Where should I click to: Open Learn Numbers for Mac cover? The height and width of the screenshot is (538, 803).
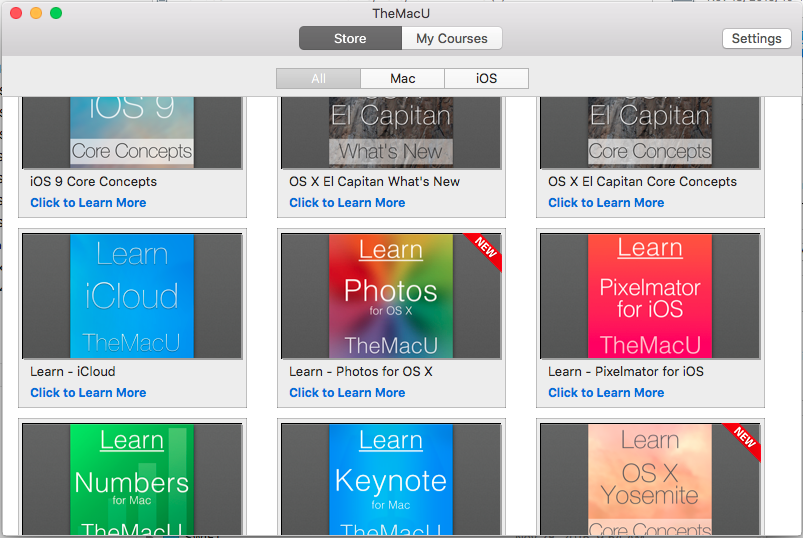tap(132, 479)
